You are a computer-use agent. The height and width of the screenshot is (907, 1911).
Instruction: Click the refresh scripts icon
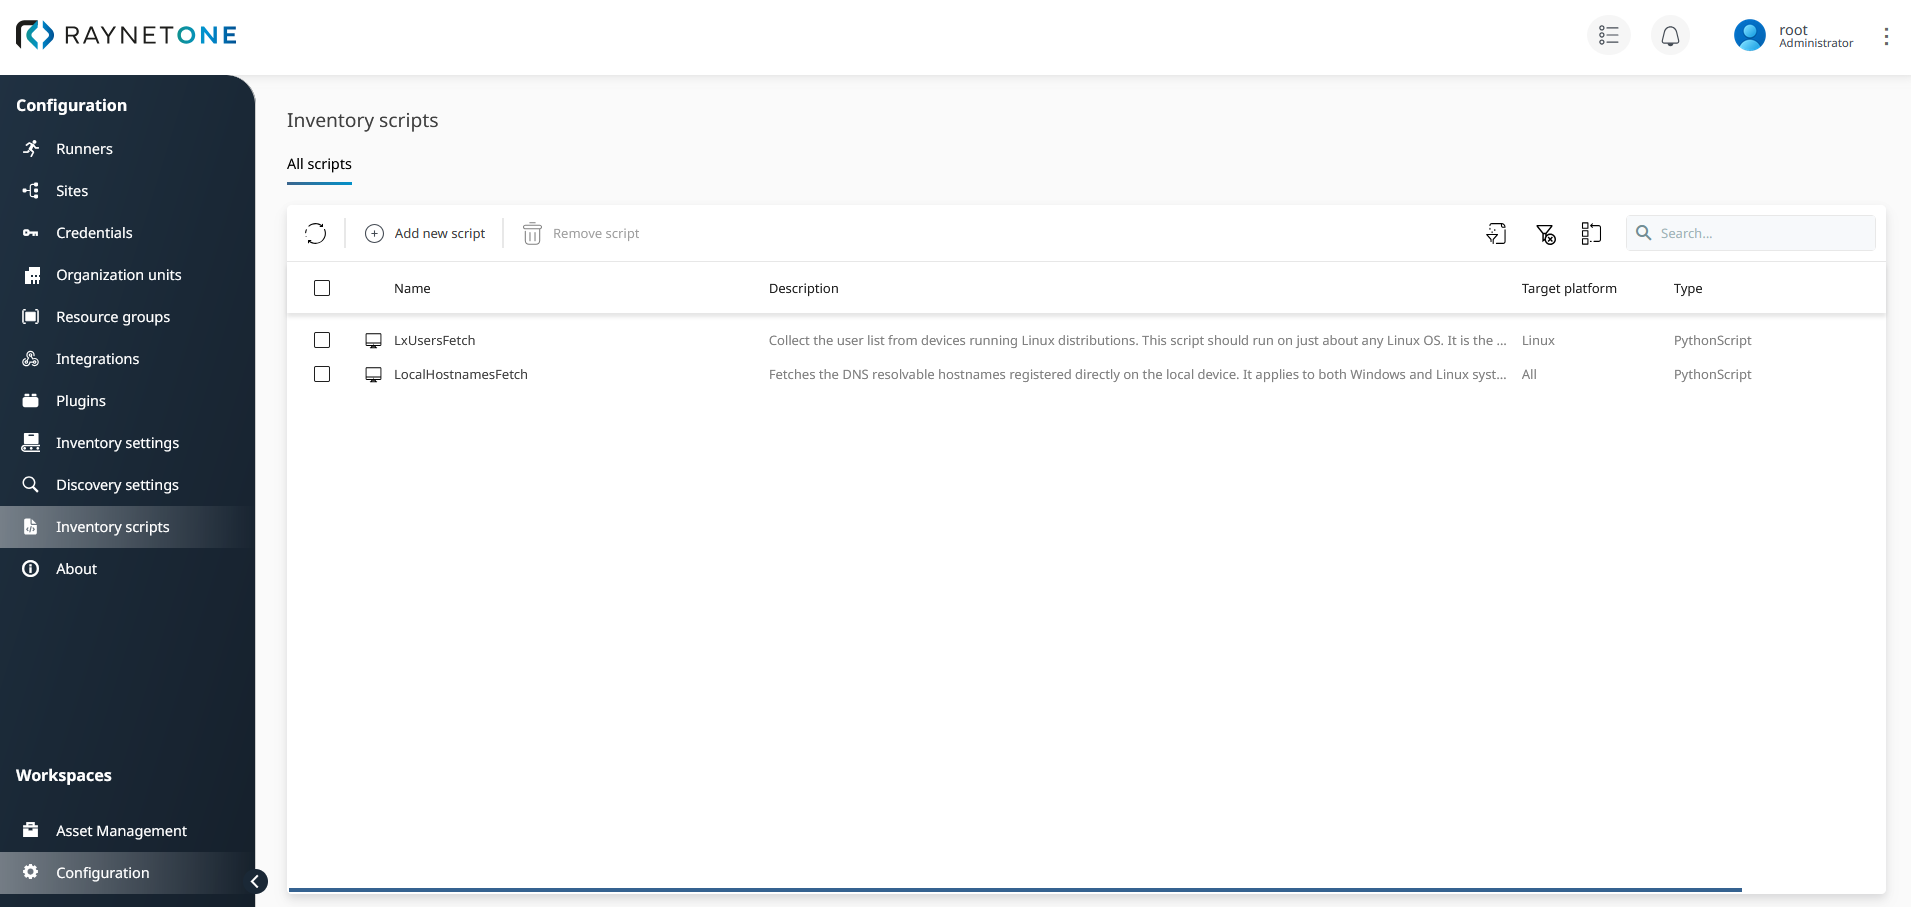click(315, 233)
